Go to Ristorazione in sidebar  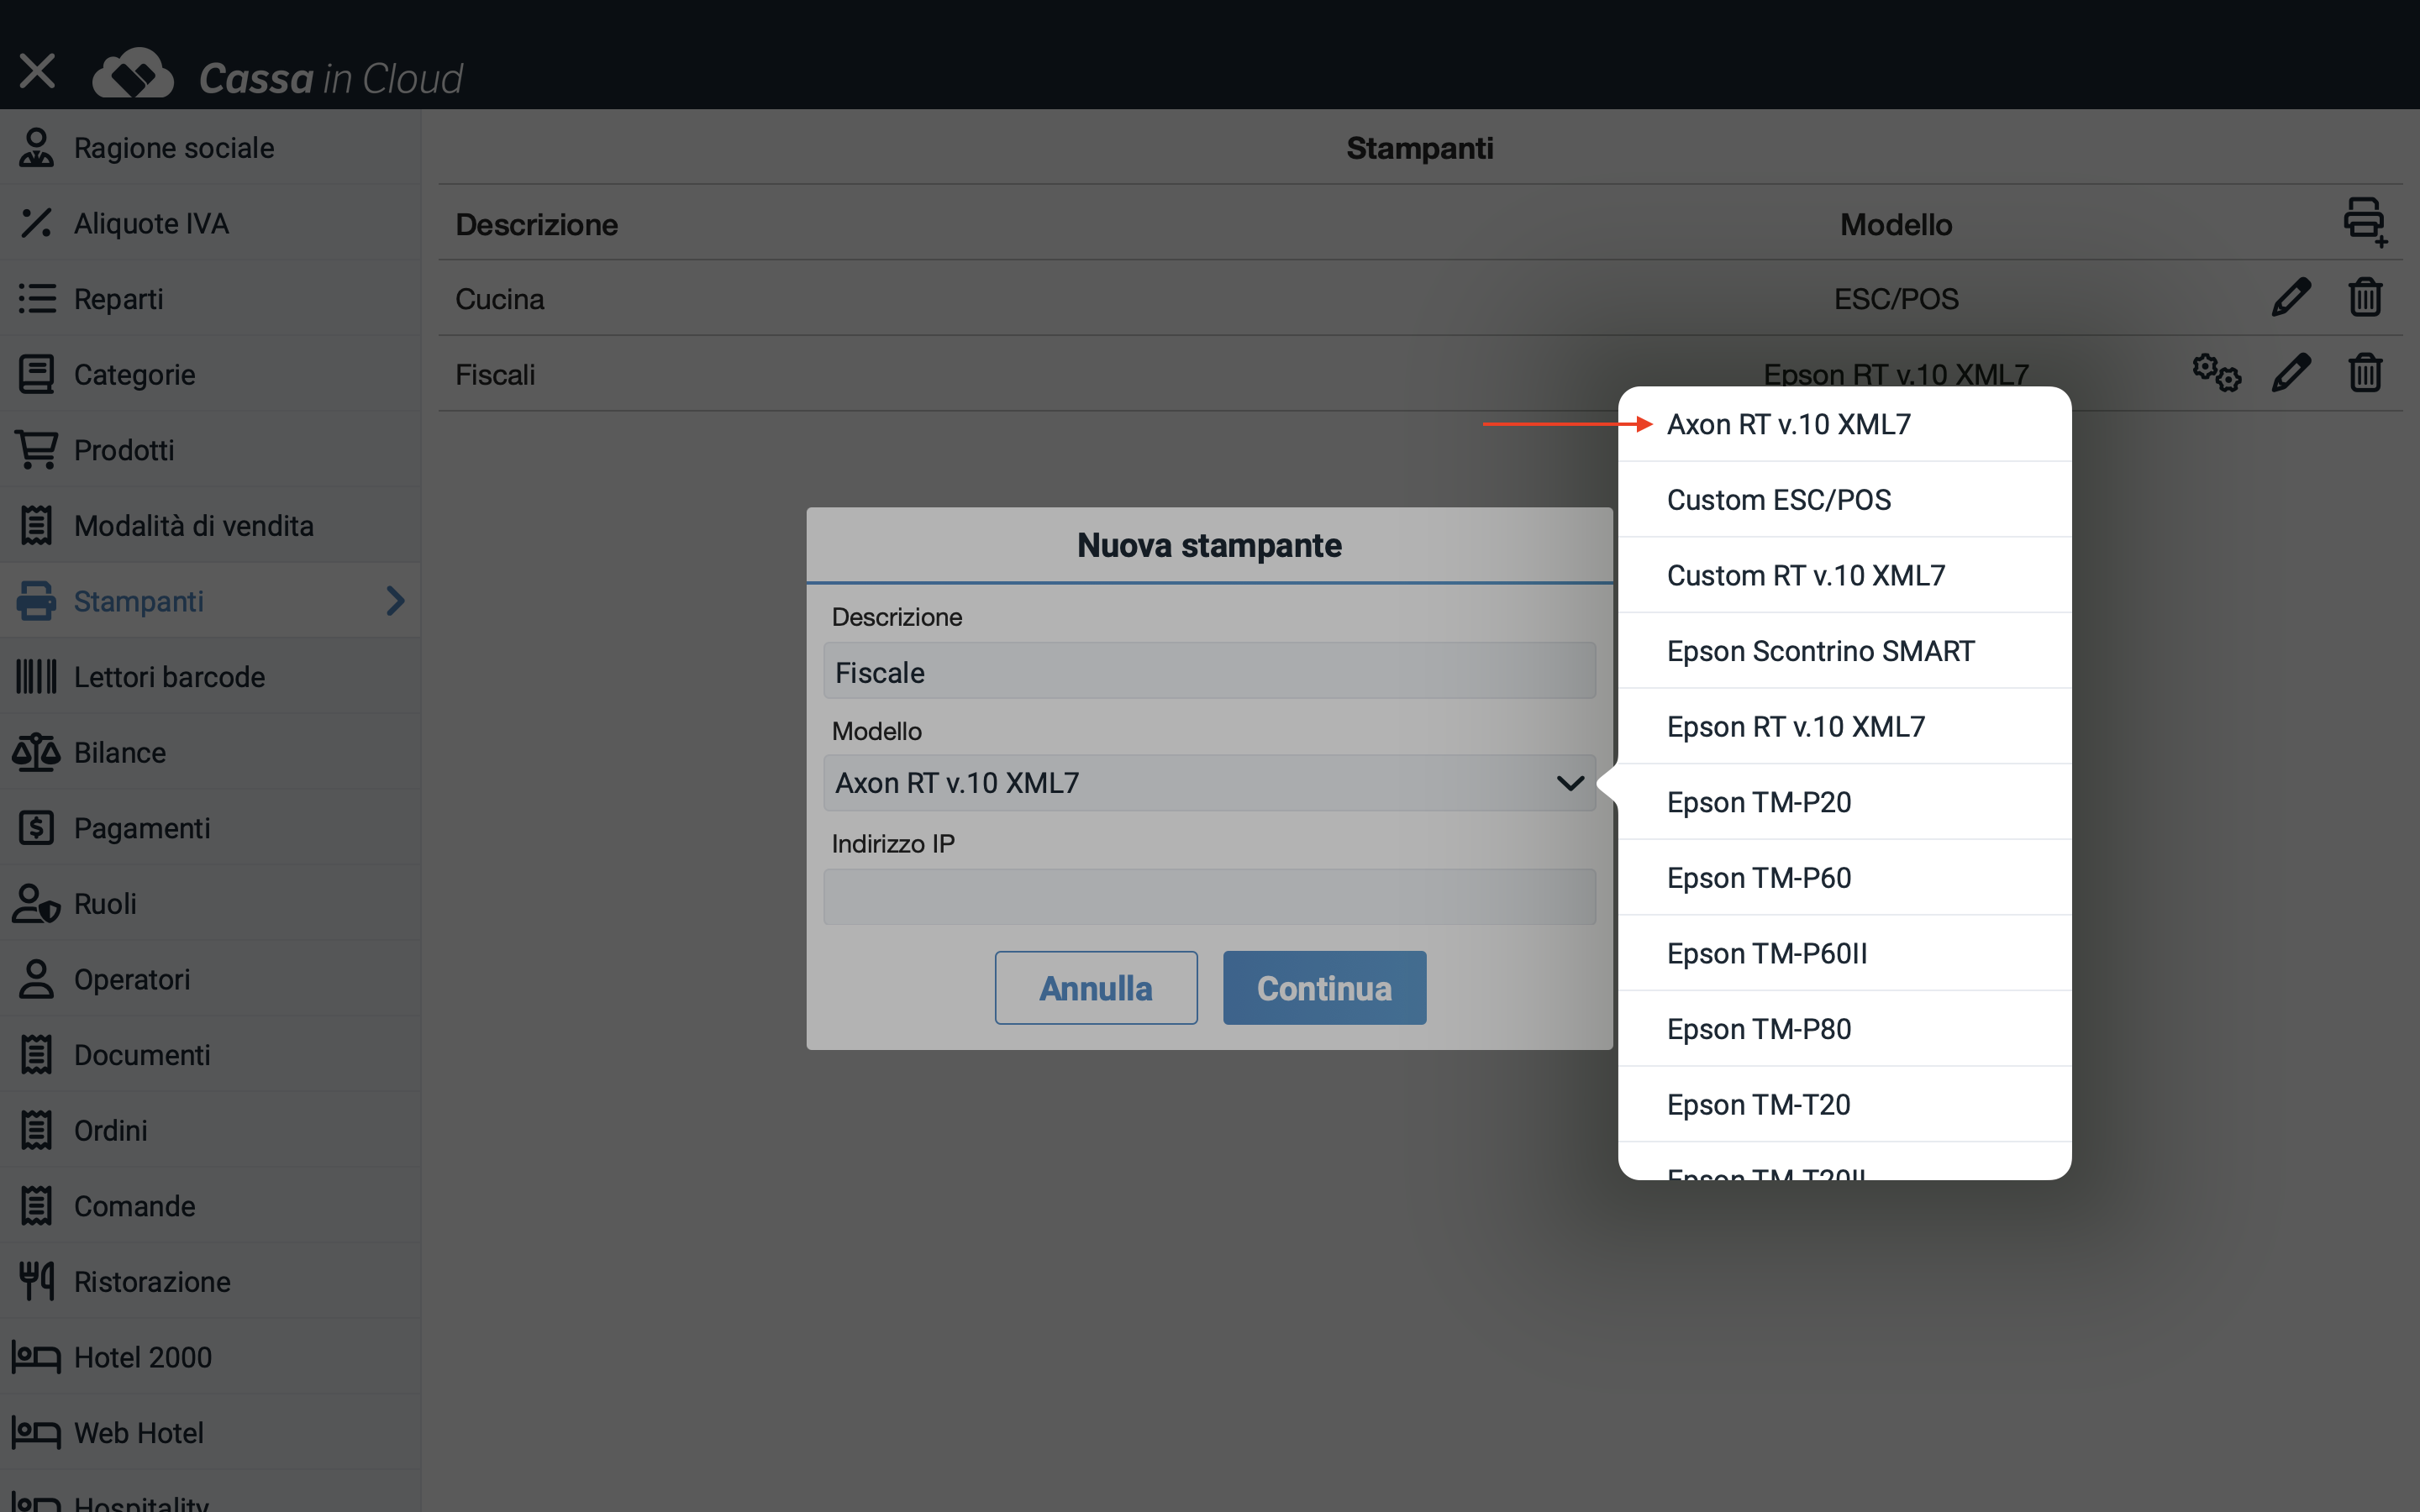click(x=152, y=1282)
